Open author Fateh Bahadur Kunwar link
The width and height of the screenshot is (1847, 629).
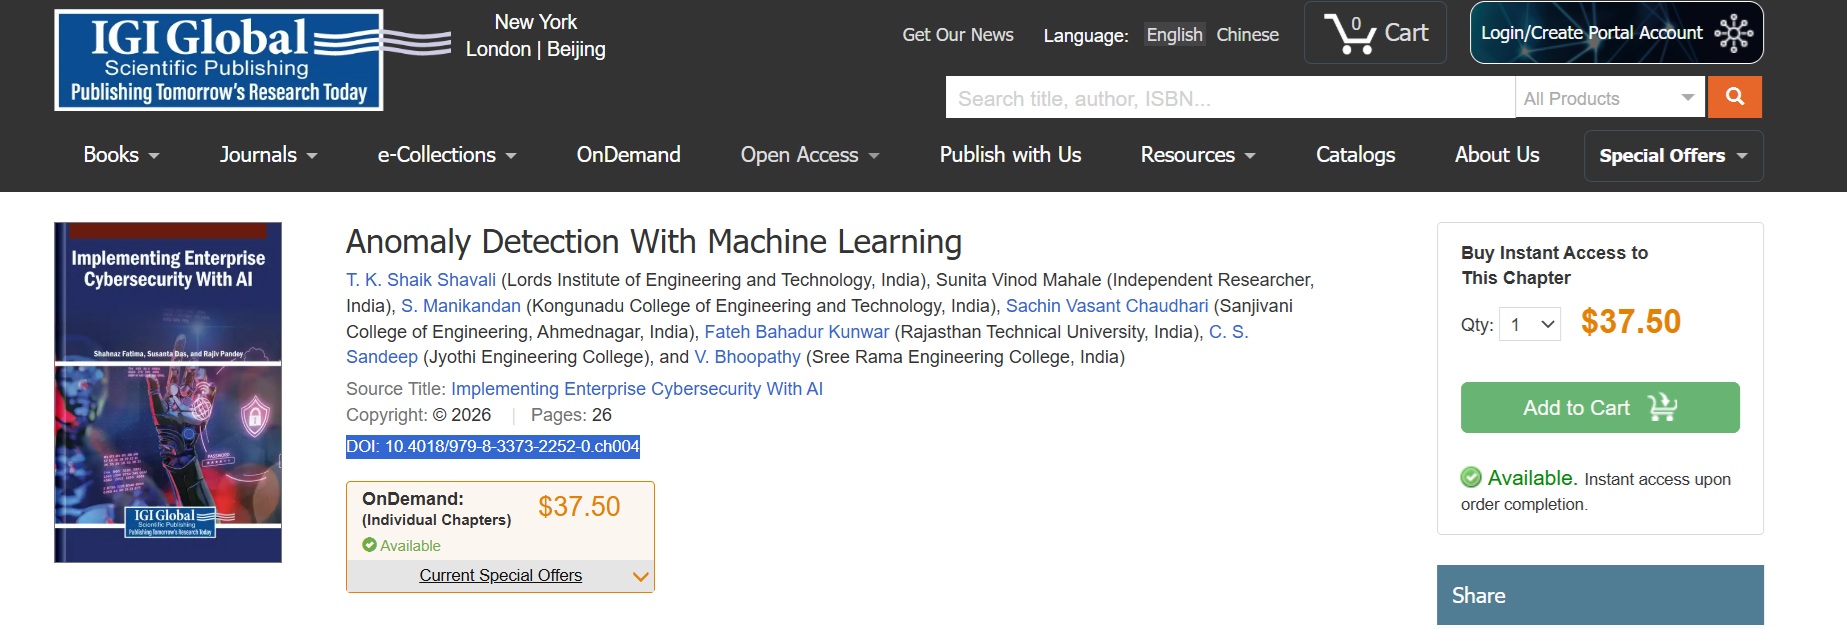pos(796,332)
